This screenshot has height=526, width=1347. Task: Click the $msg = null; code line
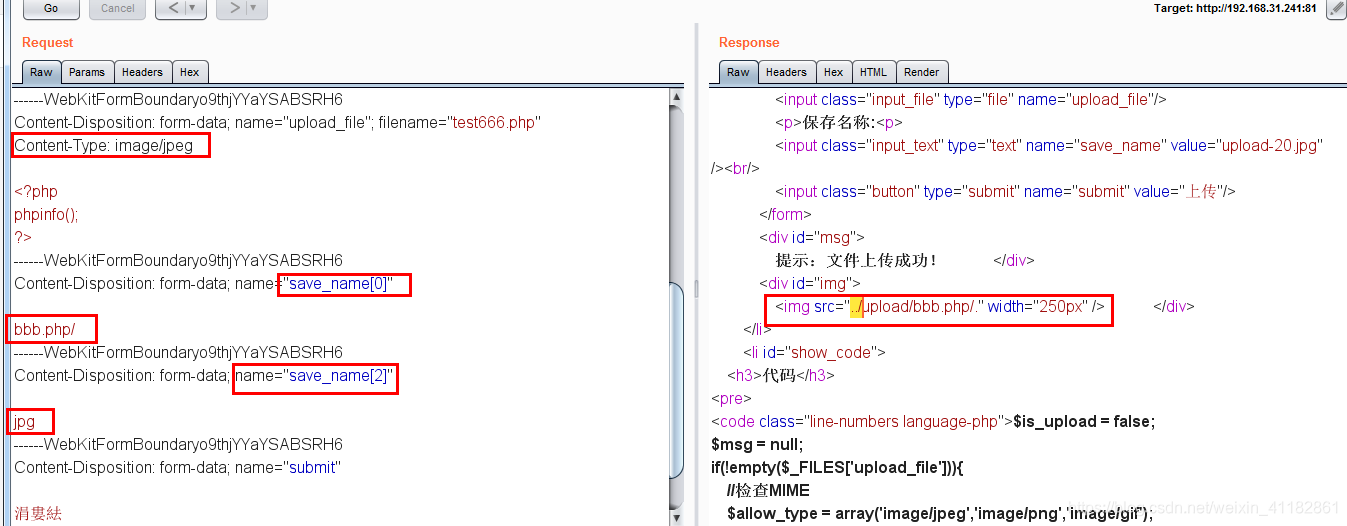(757, 445)
